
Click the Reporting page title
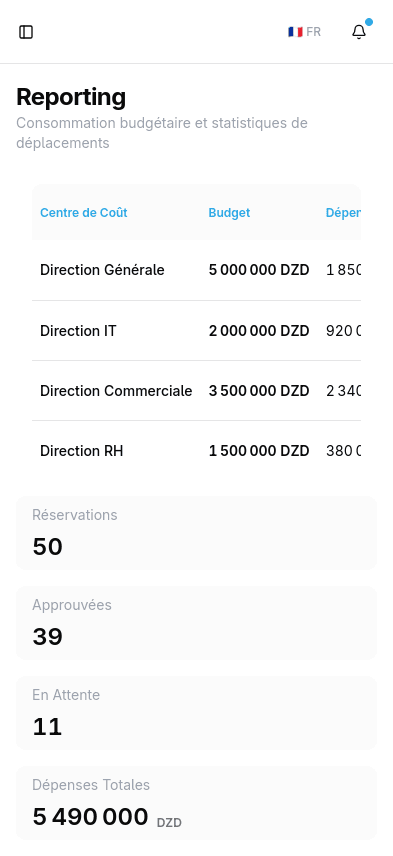pos(71,97)
